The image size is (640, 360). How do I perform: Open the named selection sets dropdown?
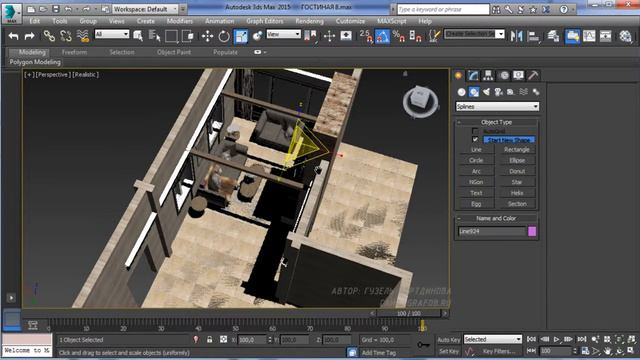pyautogui.click(x=474, y=34)
